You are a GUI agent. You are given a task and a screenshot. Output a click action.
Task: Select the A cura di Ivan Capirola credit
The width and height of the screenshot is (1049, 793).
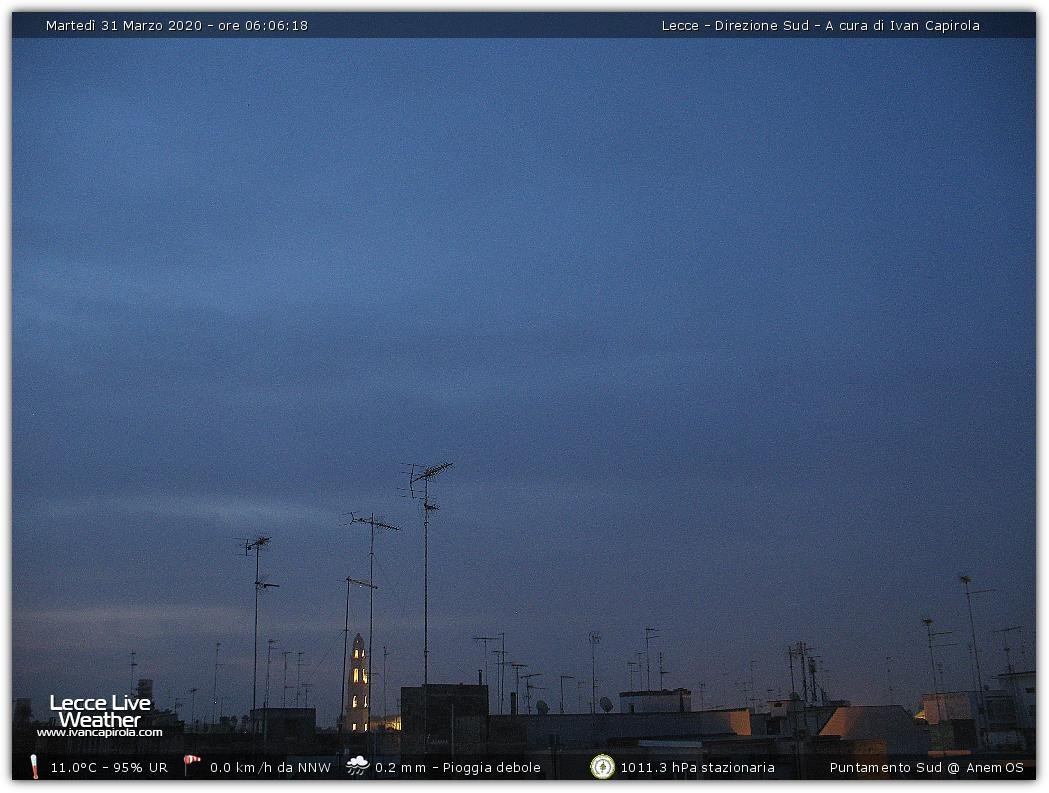(902, 25)
